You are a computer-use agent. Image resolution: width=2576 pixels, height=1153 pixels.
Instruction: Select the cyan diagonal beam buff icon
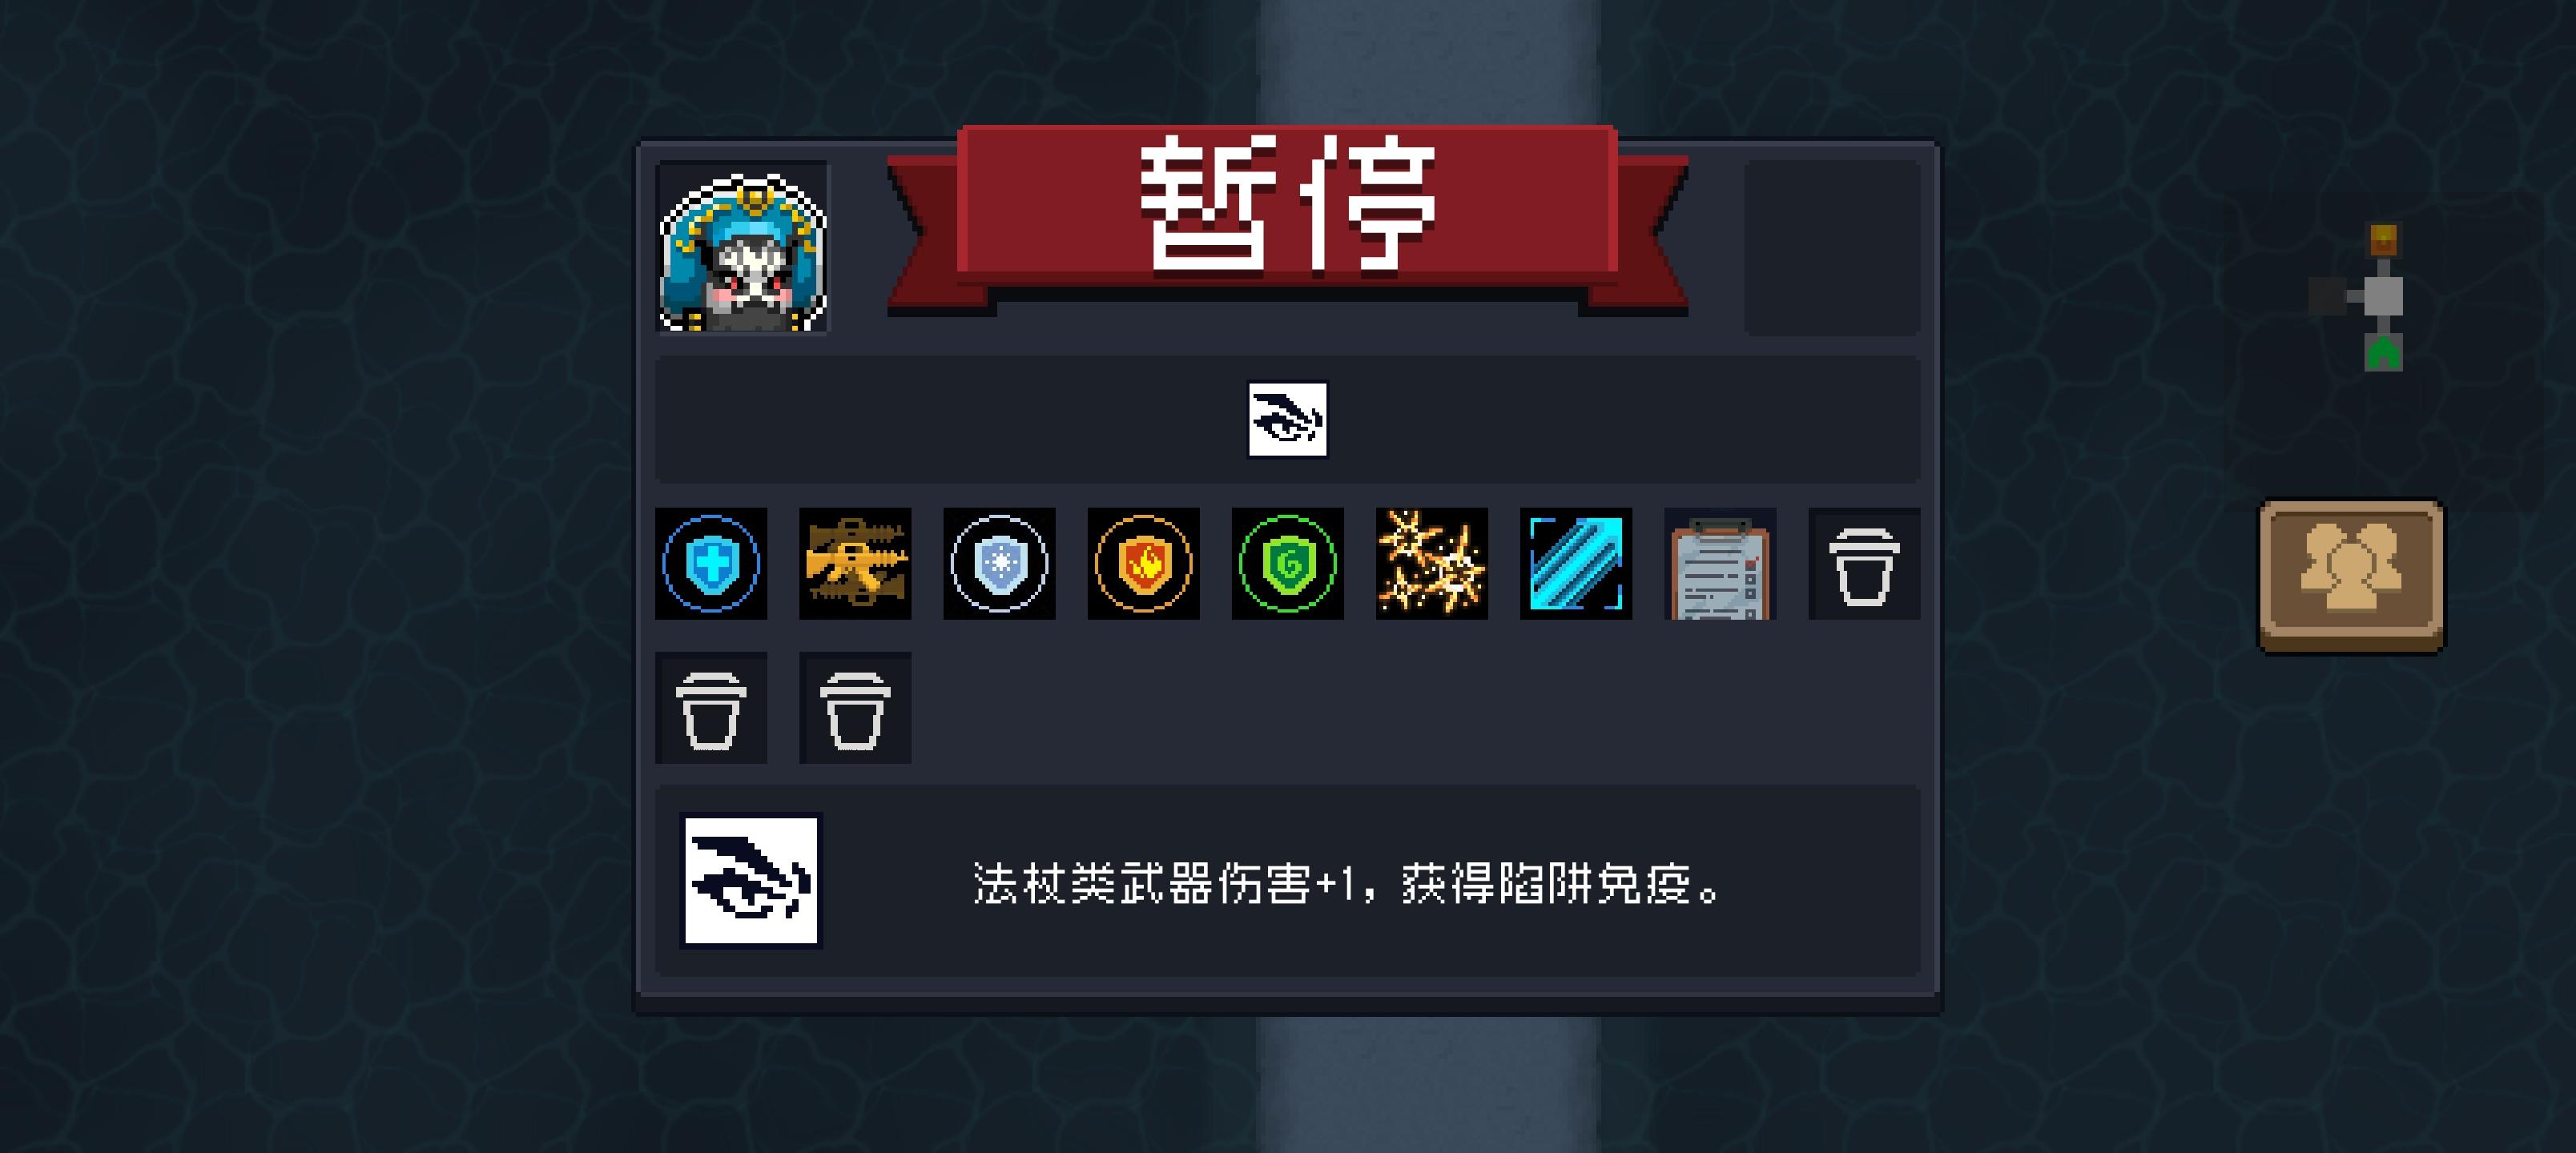(1576, 563)
